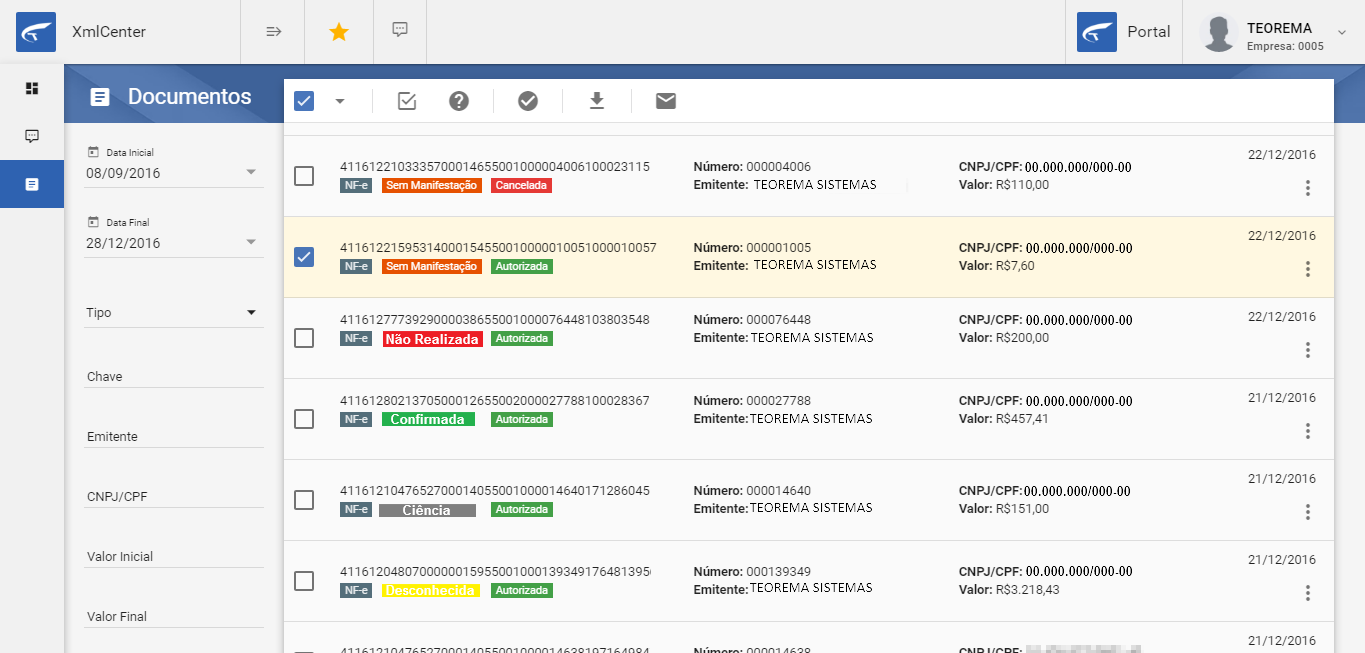Uncheck the box for document 000001005

(304, 257)
